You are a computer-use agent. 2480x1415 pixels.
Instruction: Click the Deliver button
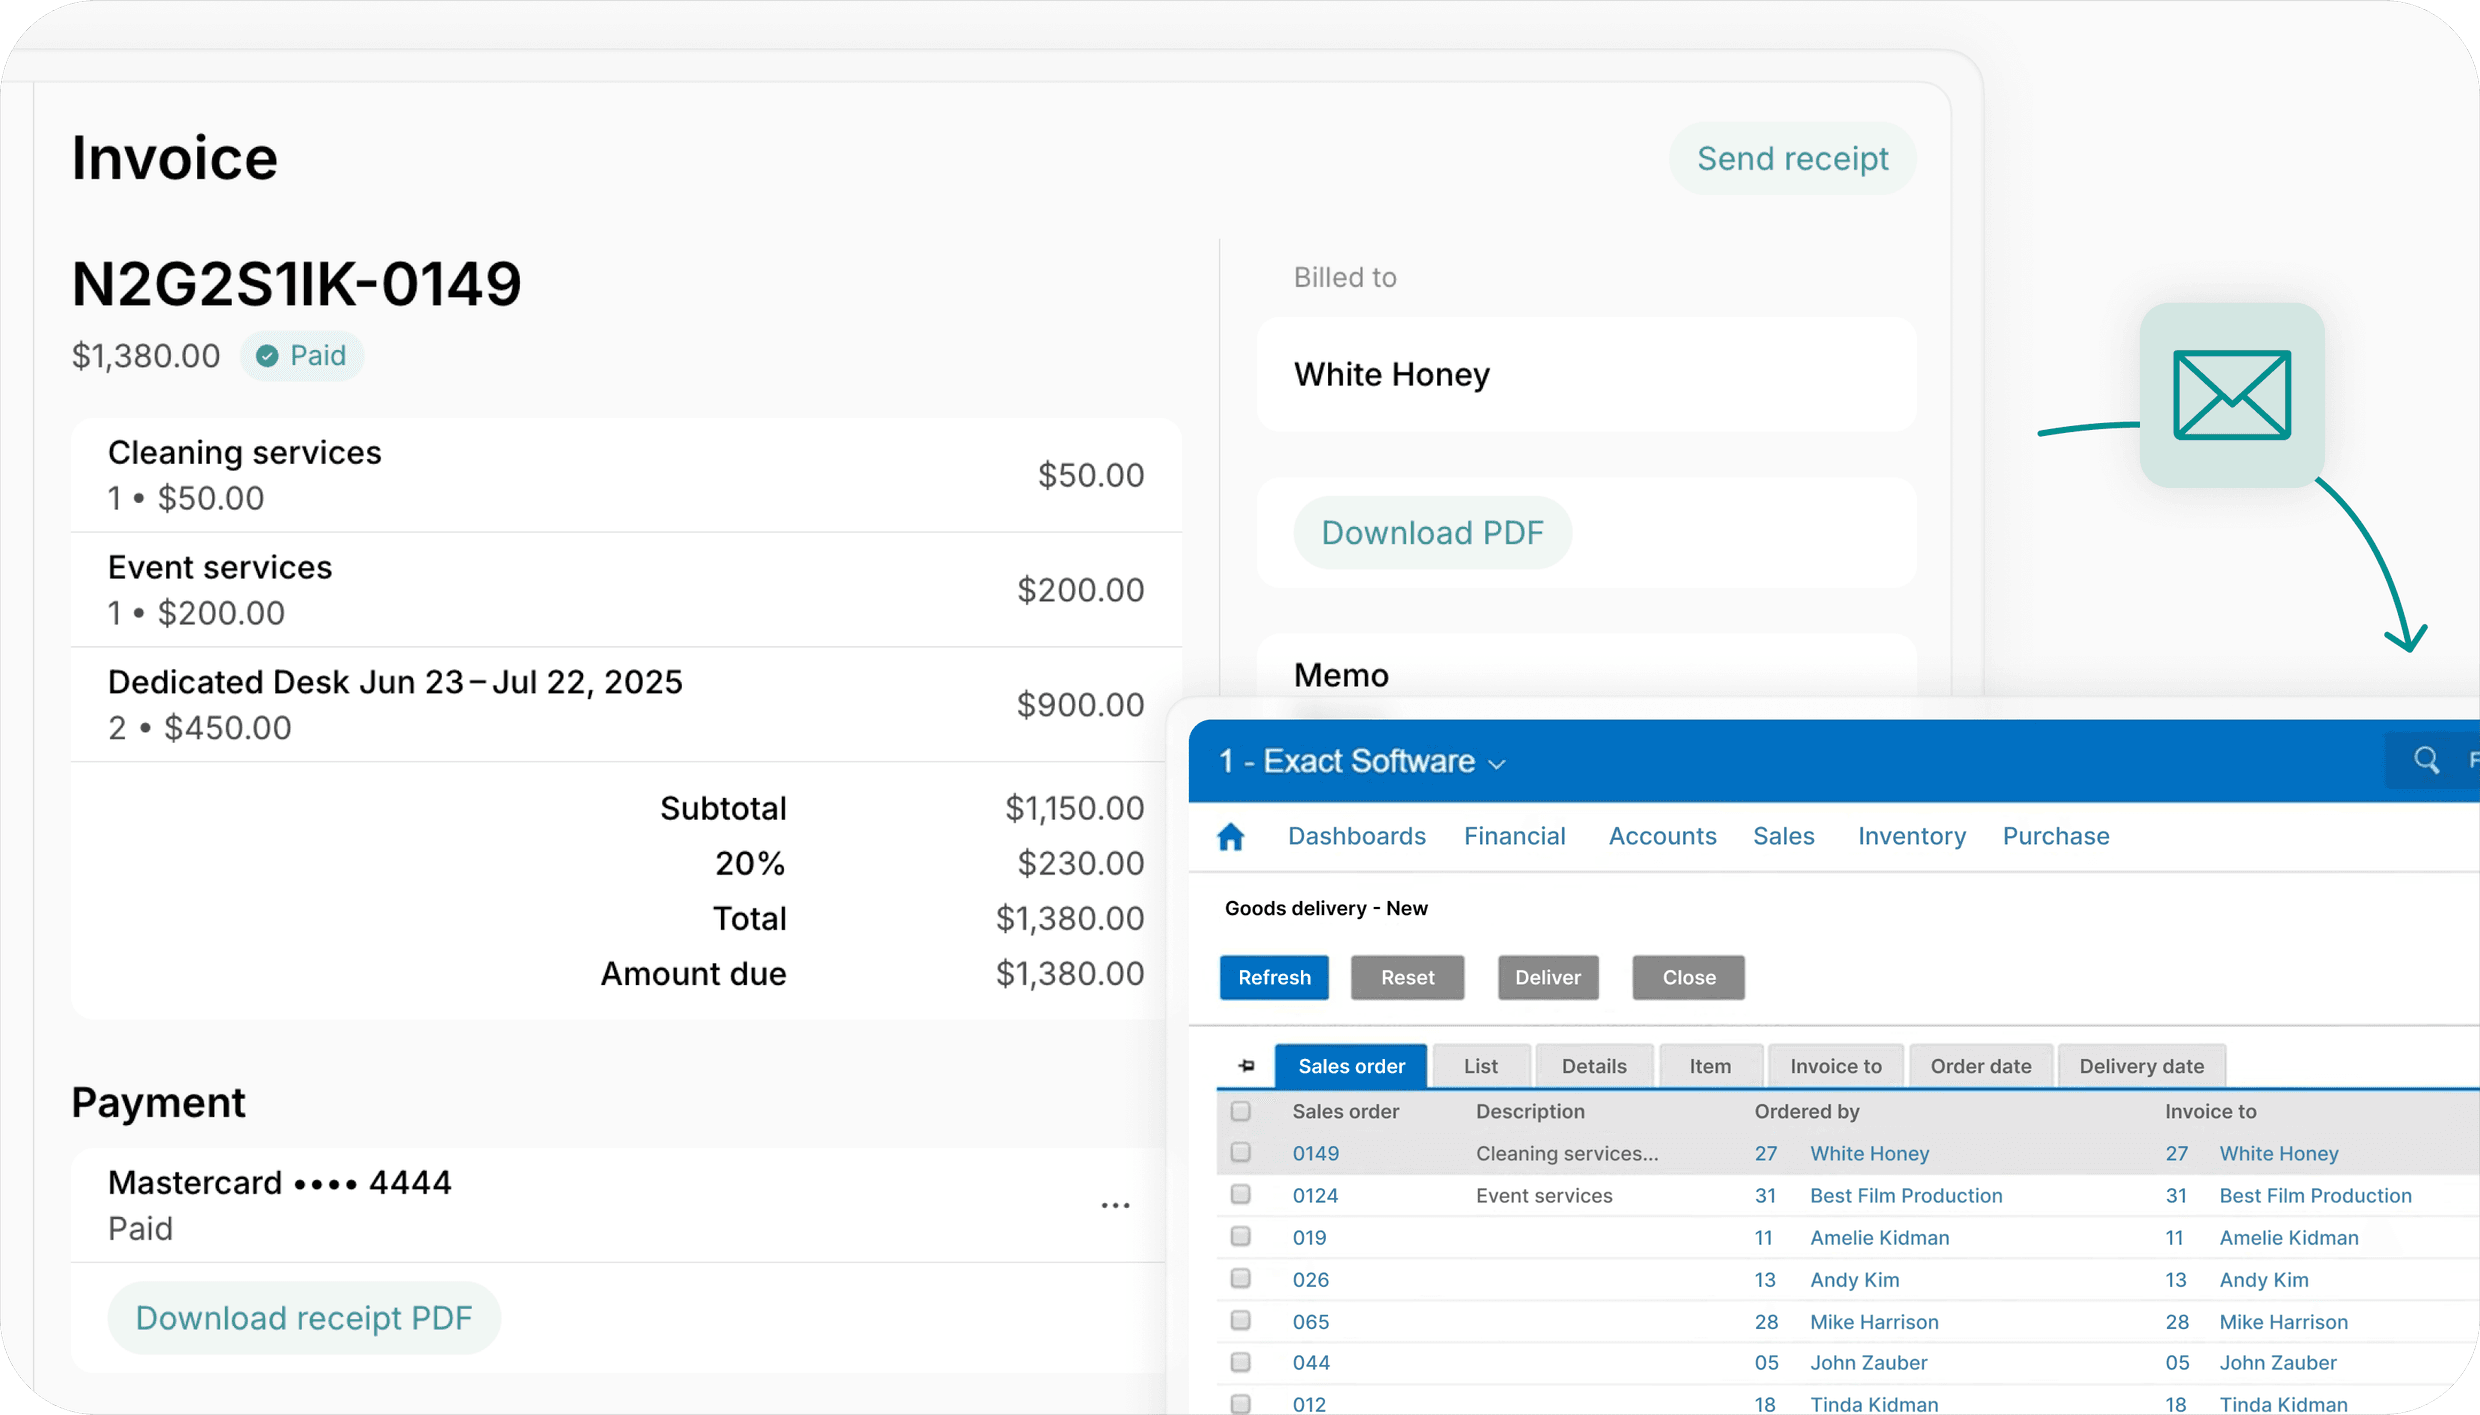1547,977
